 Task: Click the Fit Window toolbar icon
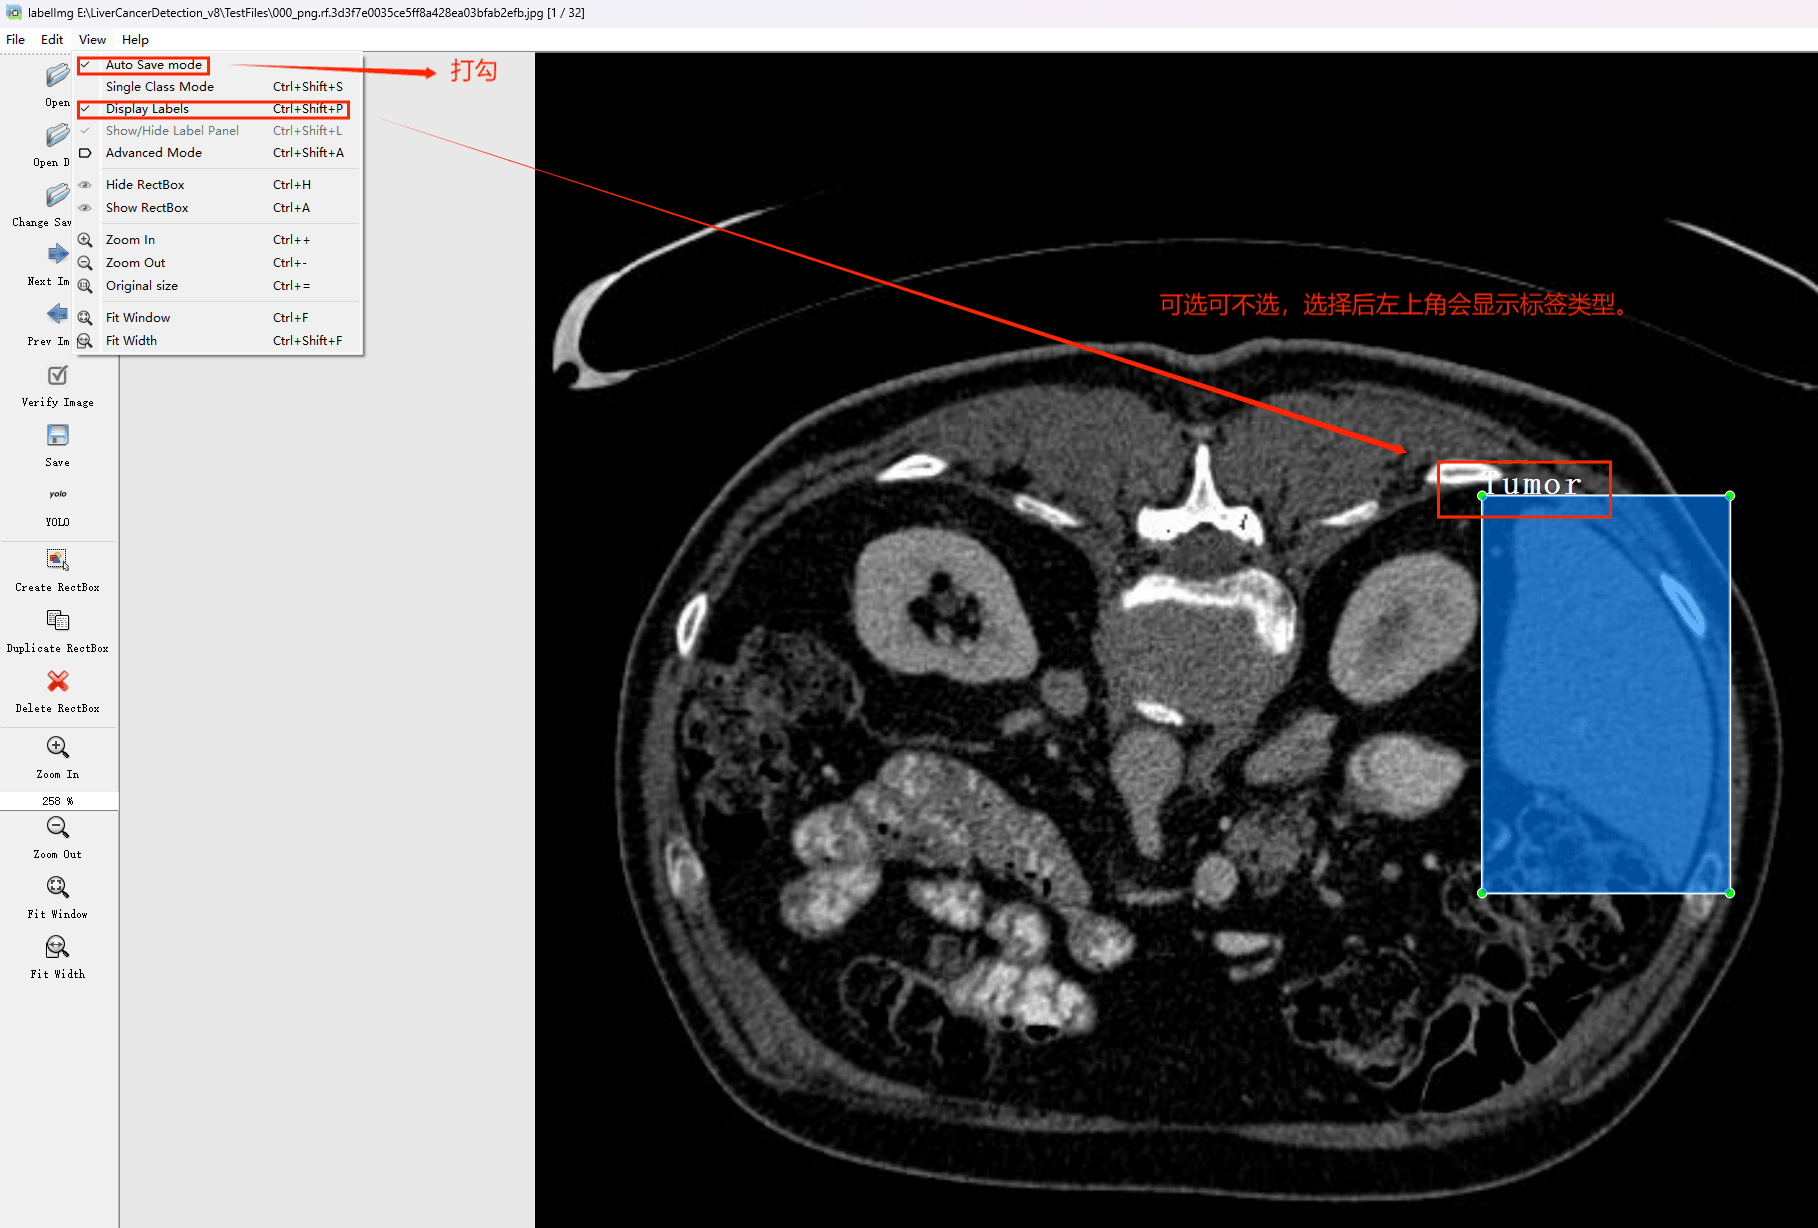(x=58, y=888)
